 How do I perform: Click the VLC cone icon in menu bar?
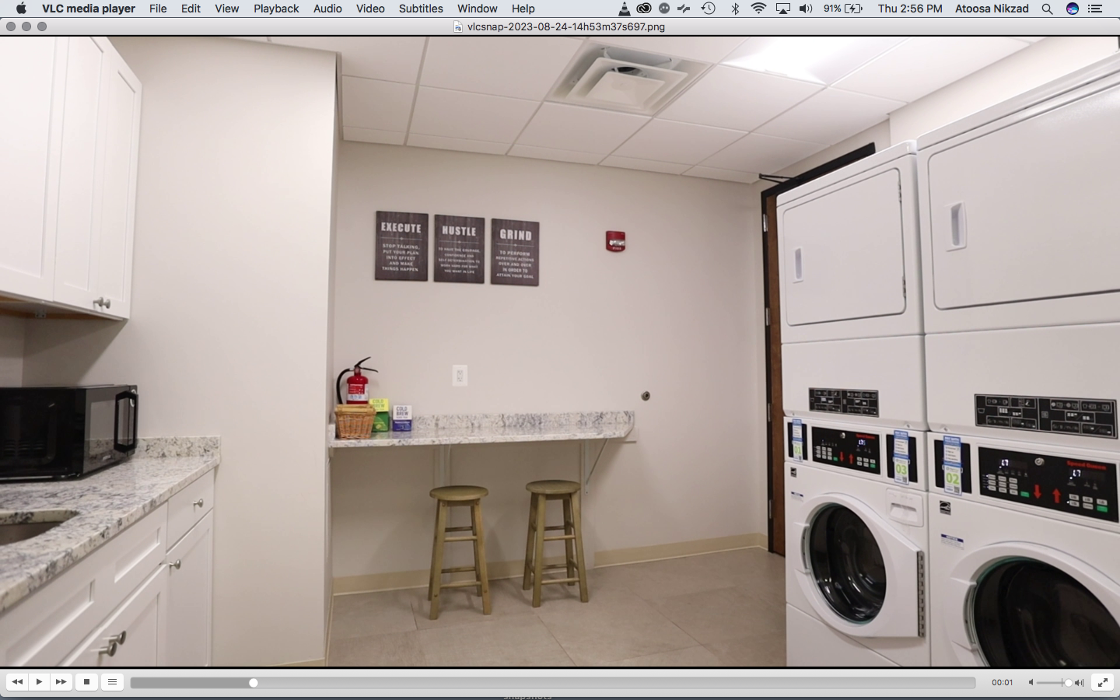(x=624, y=8)
